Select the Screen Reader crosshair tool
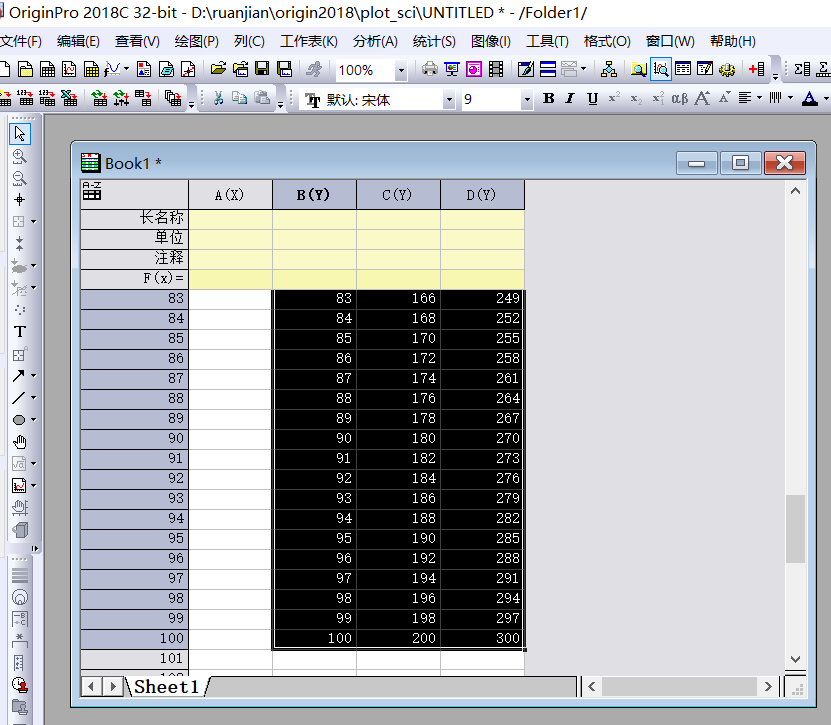The image size is (831, 725). pos(20,200)
